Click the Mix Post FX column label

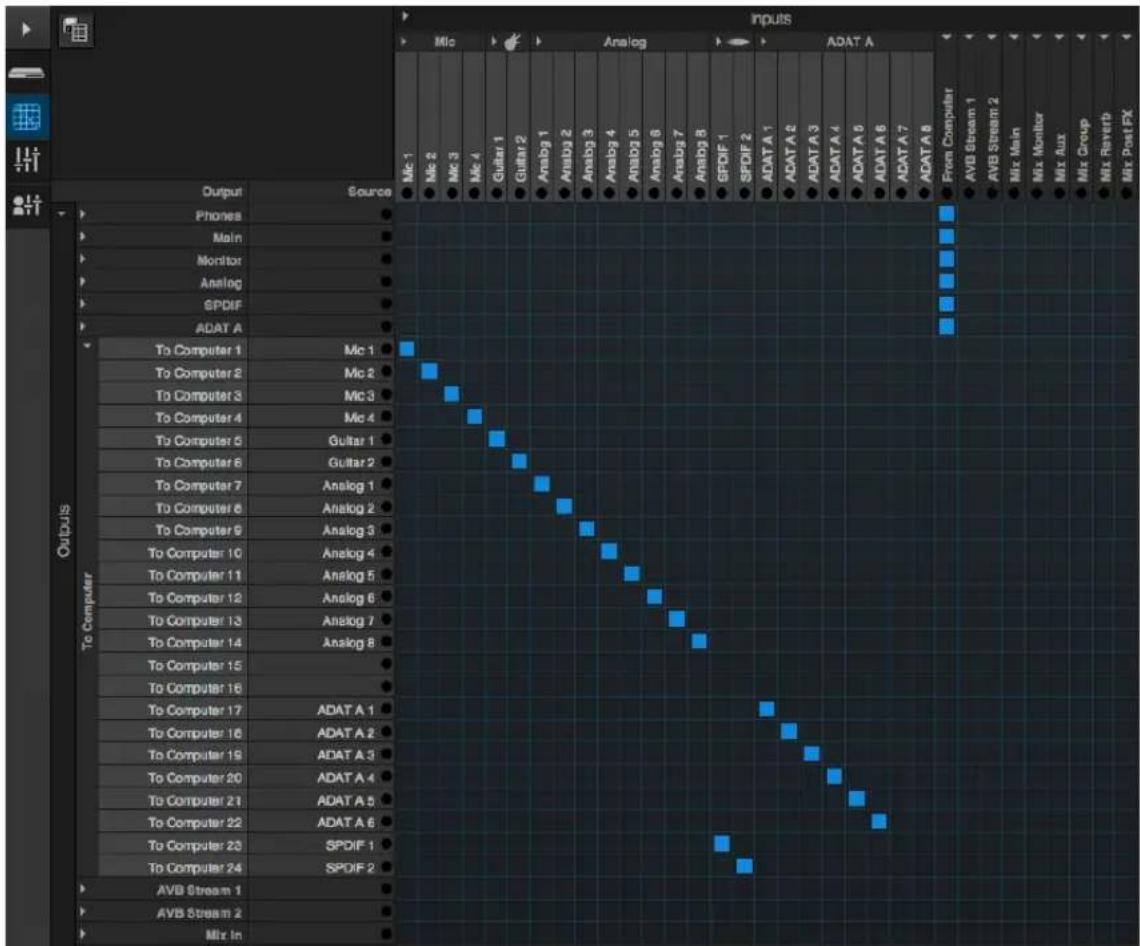point(1127,145)
